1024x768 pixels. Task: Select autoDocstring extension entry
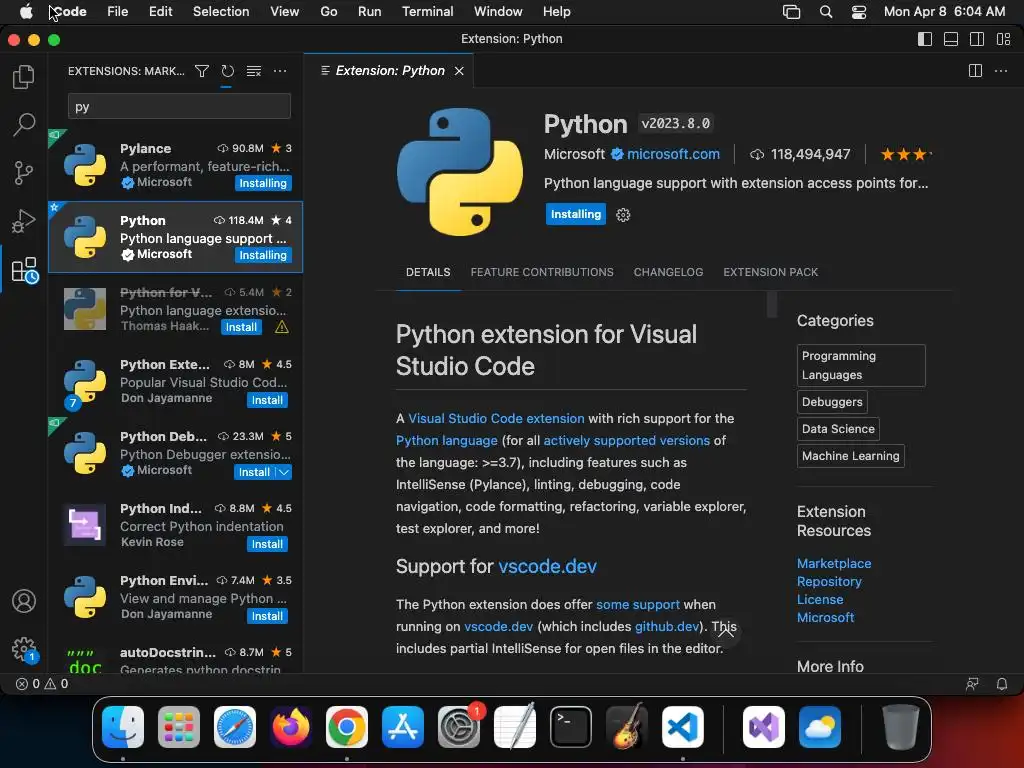click(x=175, y=658)
